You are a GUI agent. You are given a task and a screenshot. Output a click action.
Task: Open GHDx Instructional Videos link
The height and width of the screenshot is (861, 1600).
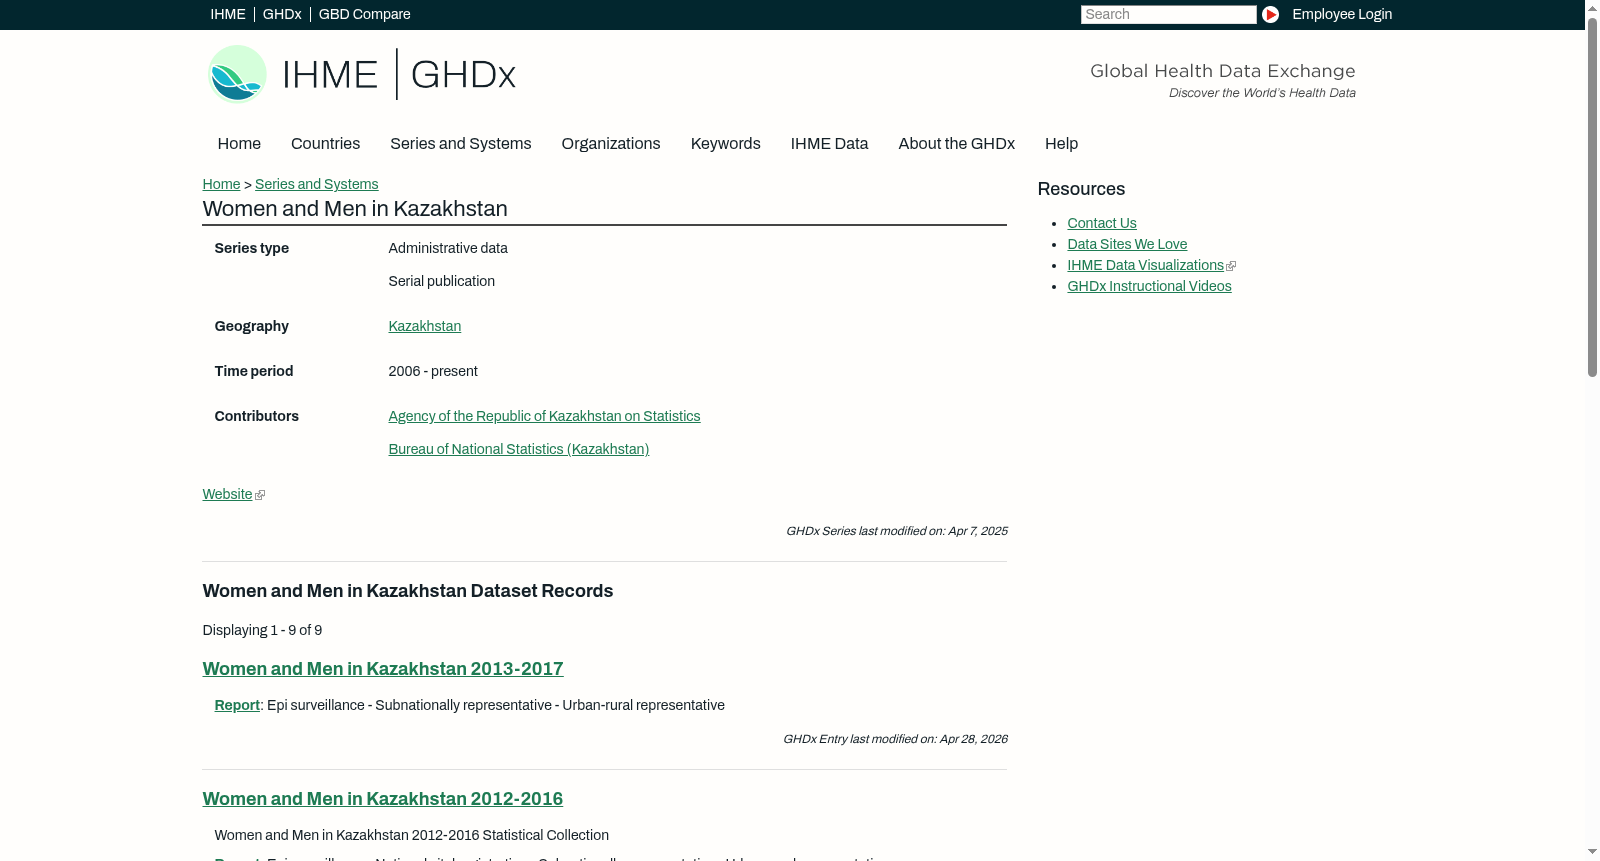pyautogui.click(x=1149, y=286)
